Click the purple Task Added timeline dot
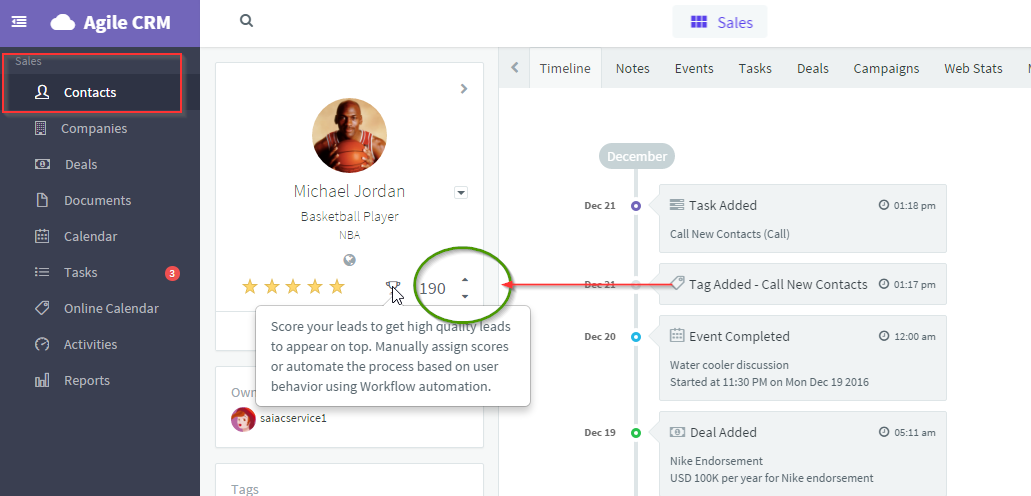1031x496 pixels. tap(636, 206)
